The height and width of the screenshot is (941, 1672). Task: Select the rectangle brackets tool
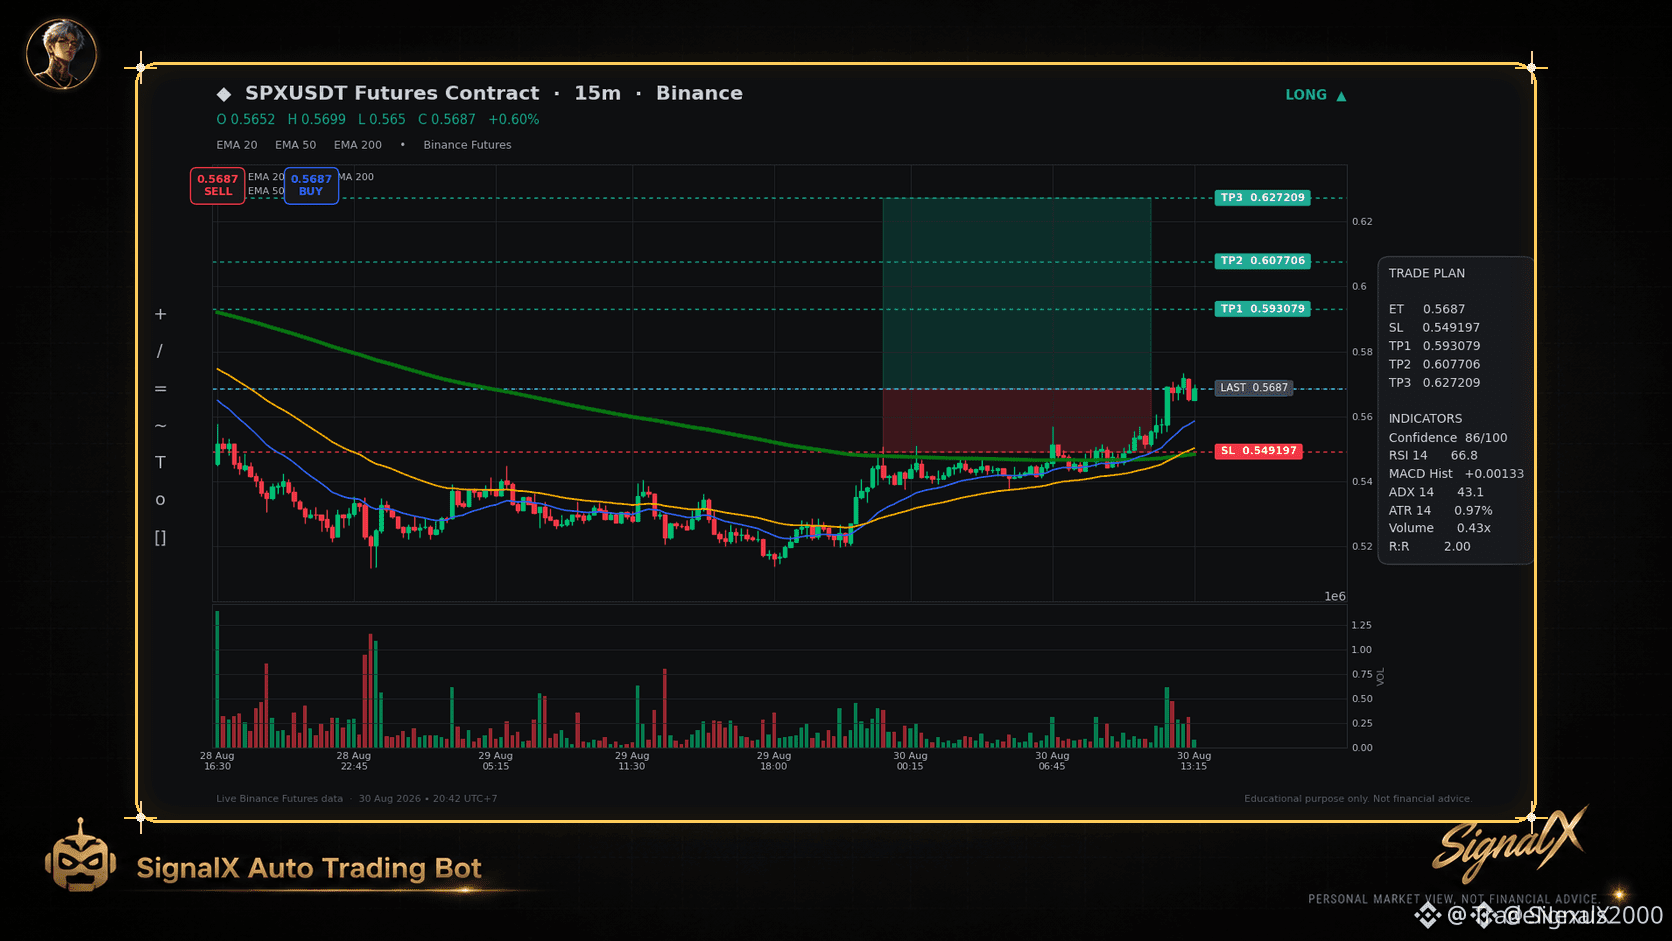160,537
